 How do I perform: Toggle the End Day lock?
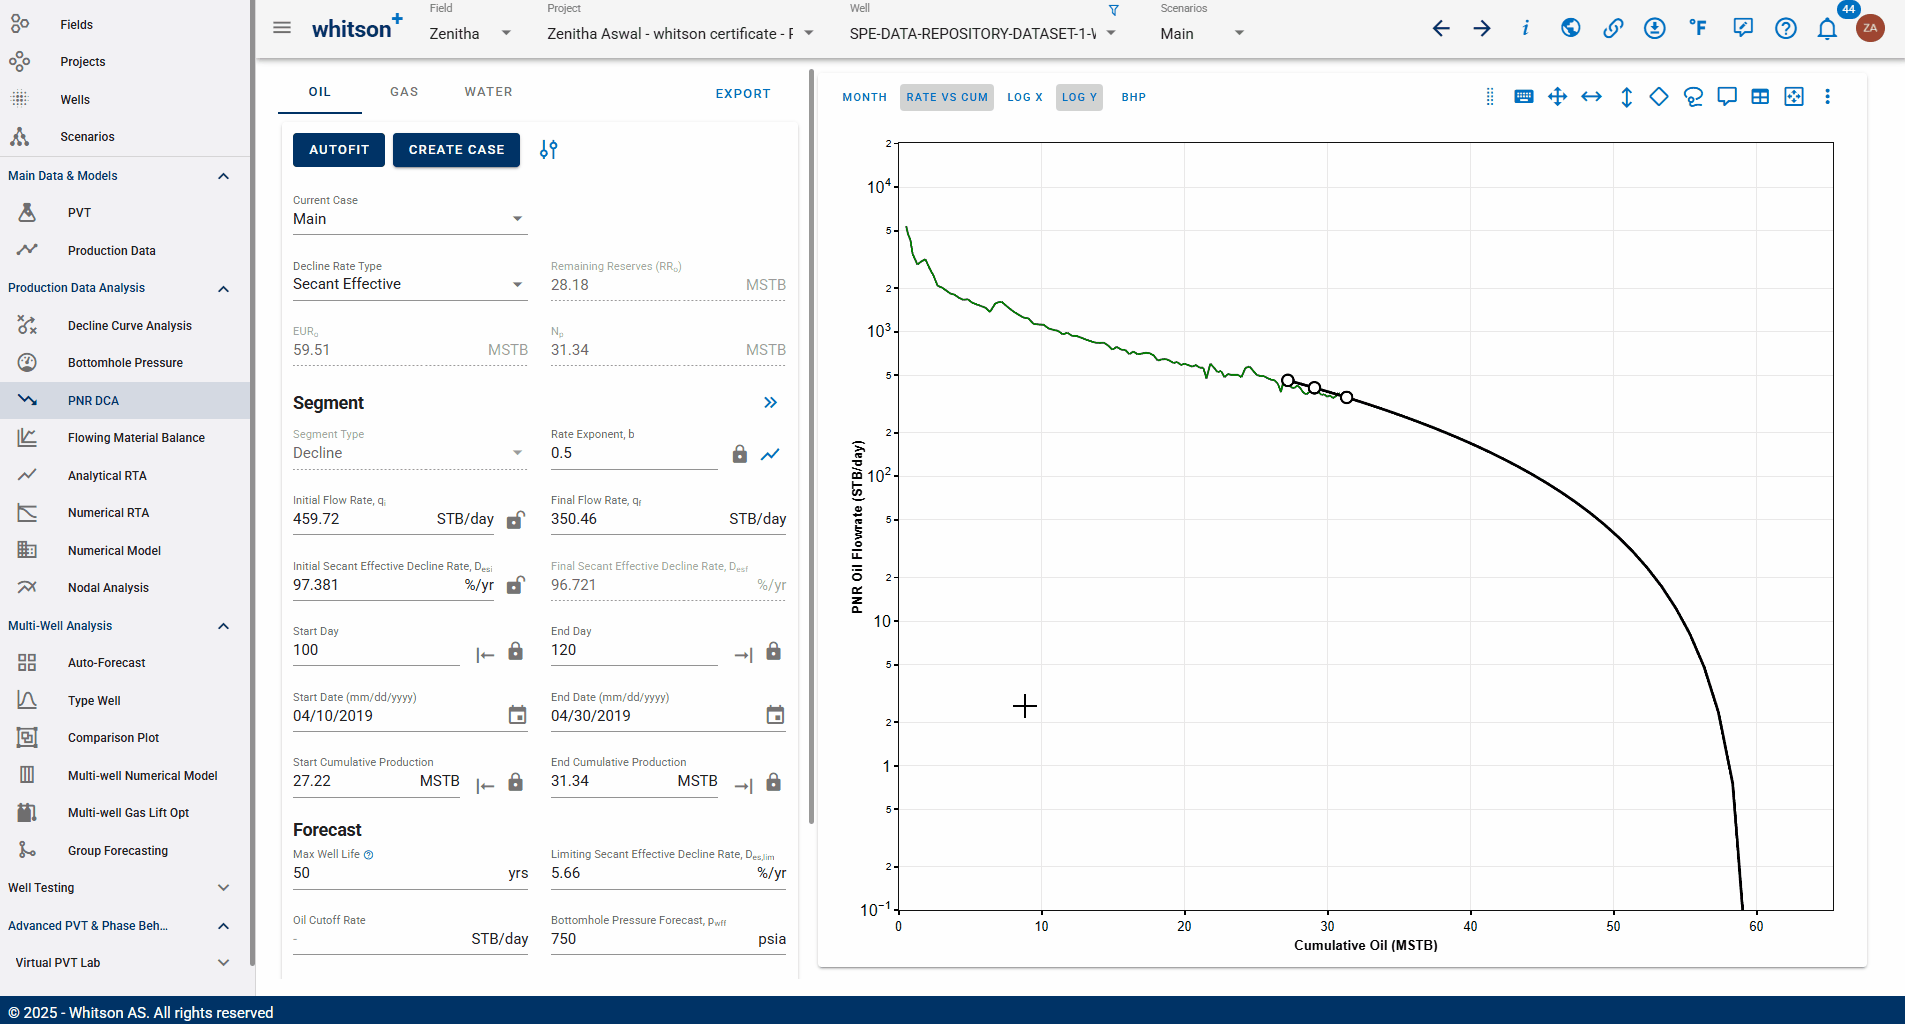click(773, 651)
